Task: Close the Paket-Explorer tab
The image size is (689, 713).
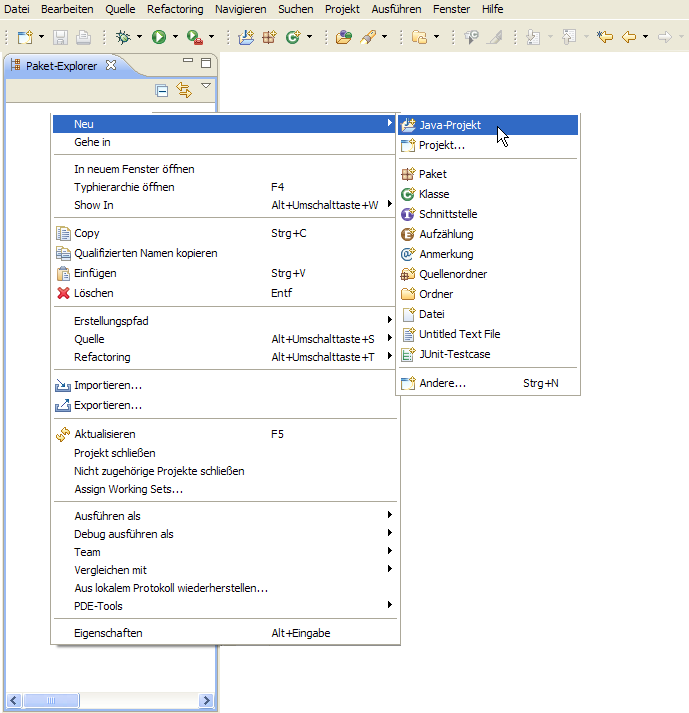Action: 111,65
